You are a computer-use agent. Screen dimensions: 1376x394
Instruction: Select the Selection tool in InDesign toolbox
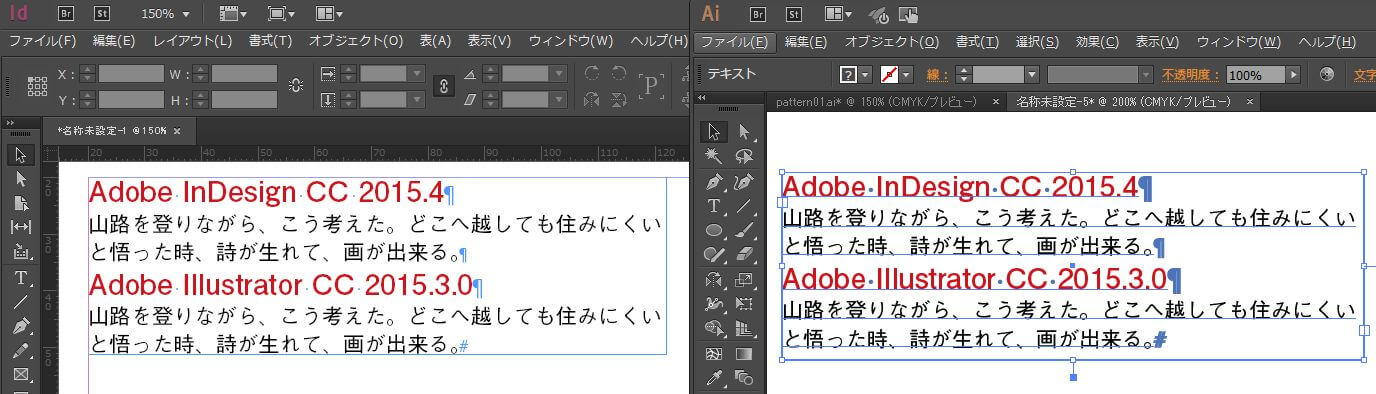tap(21, 155)
